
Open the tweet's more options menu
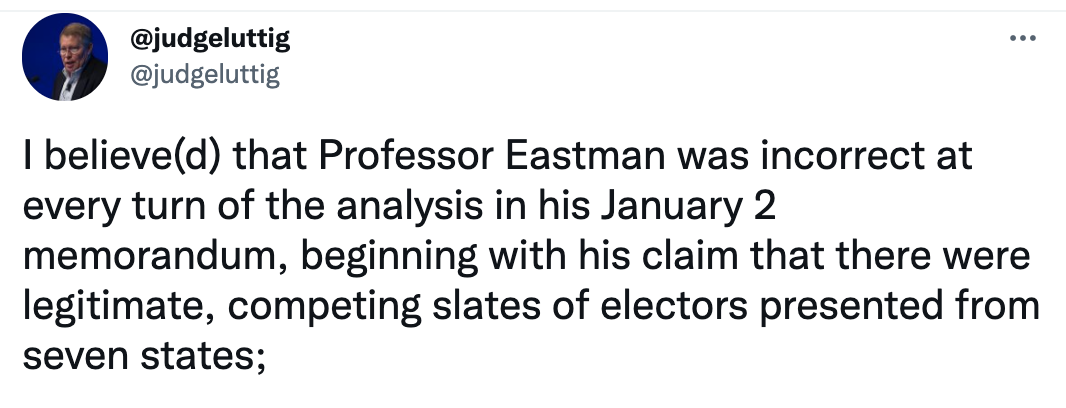(1020, 41)
